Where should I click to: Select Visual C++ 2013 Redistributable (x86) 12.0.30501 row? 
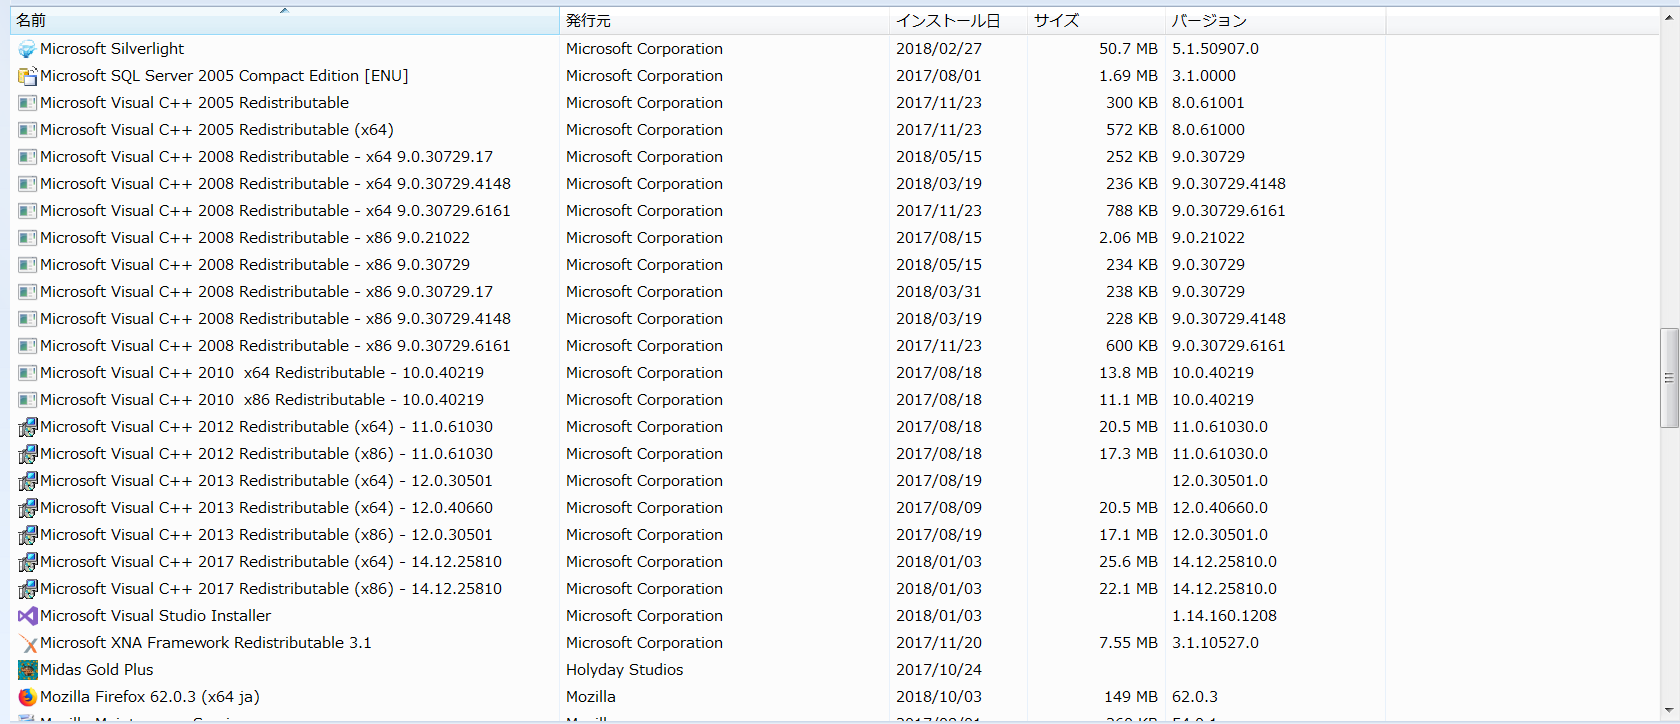click(266, 535)
